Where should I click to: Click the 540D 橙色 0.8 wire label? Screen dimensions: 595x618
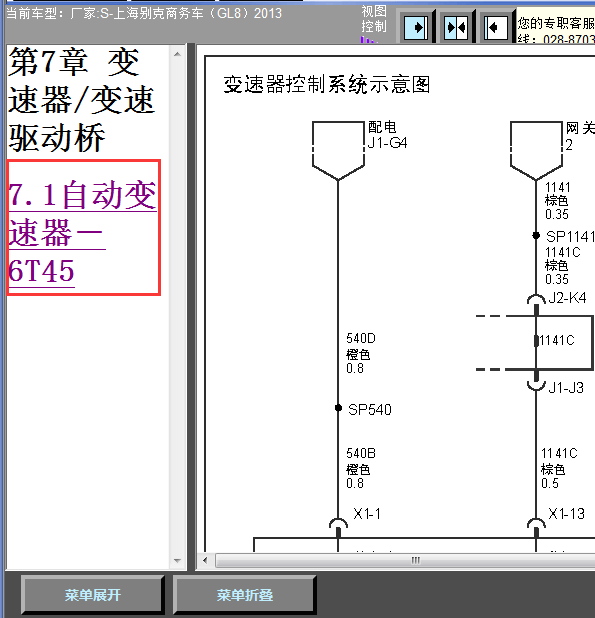(361, 353)
